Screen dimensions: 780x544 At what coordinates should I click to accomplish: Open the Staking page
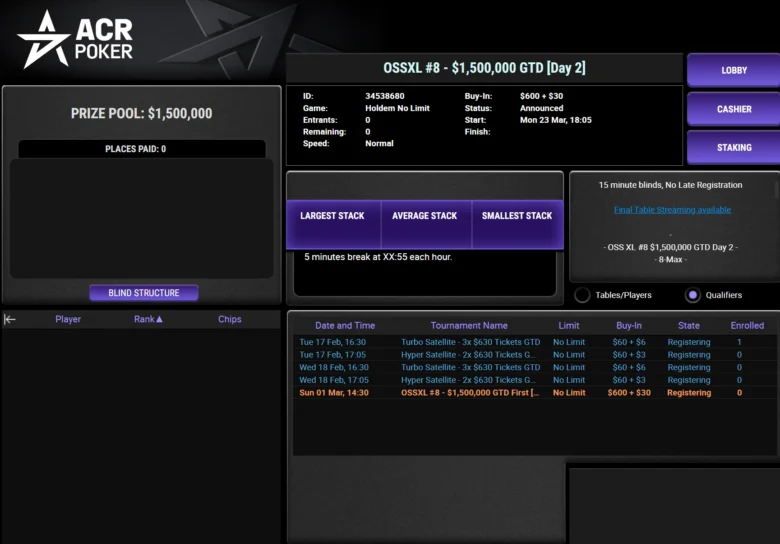point(734,148)
